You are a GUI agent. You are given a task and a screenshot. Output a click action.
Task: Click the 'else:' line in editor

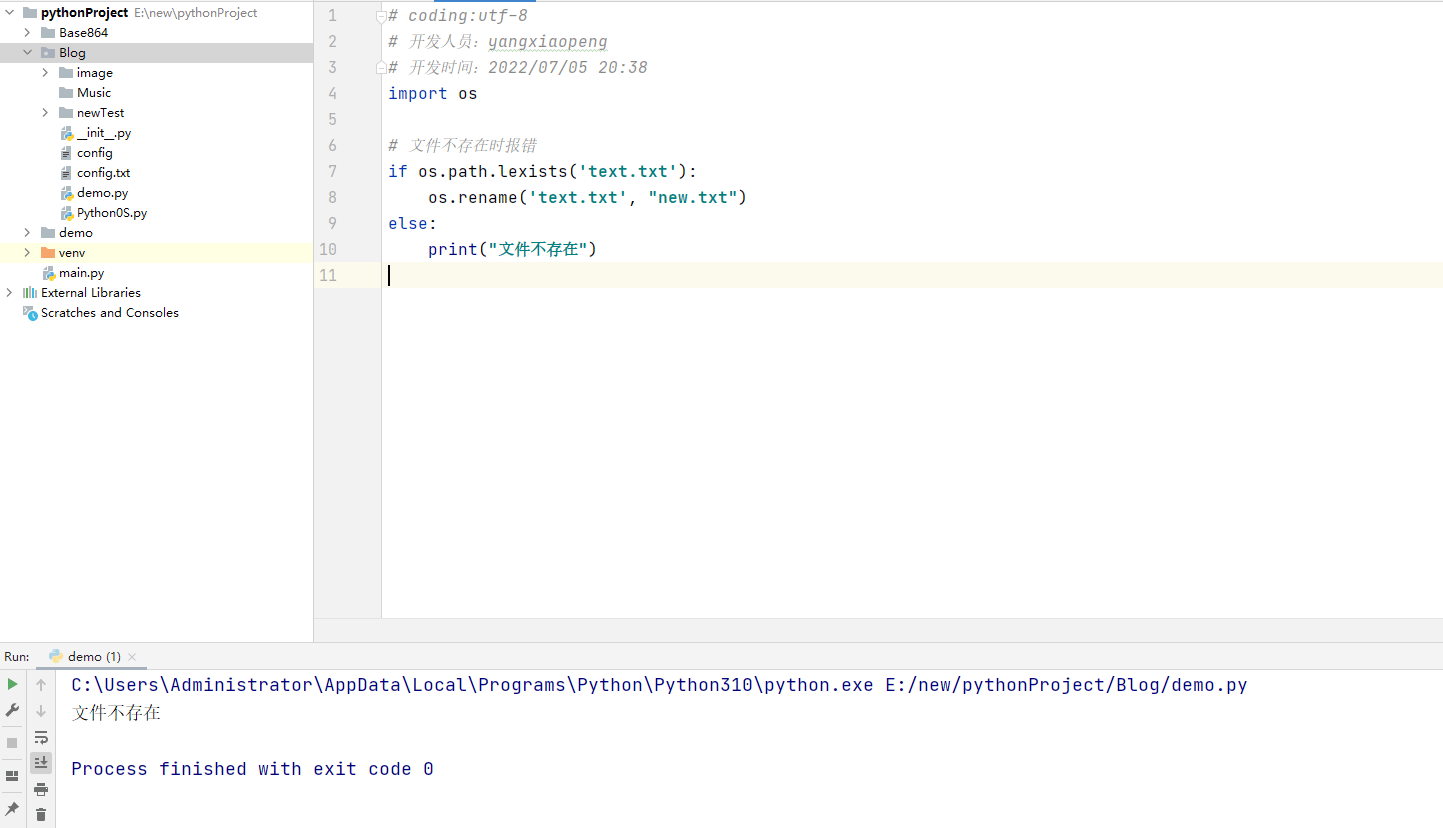(413, 224)
